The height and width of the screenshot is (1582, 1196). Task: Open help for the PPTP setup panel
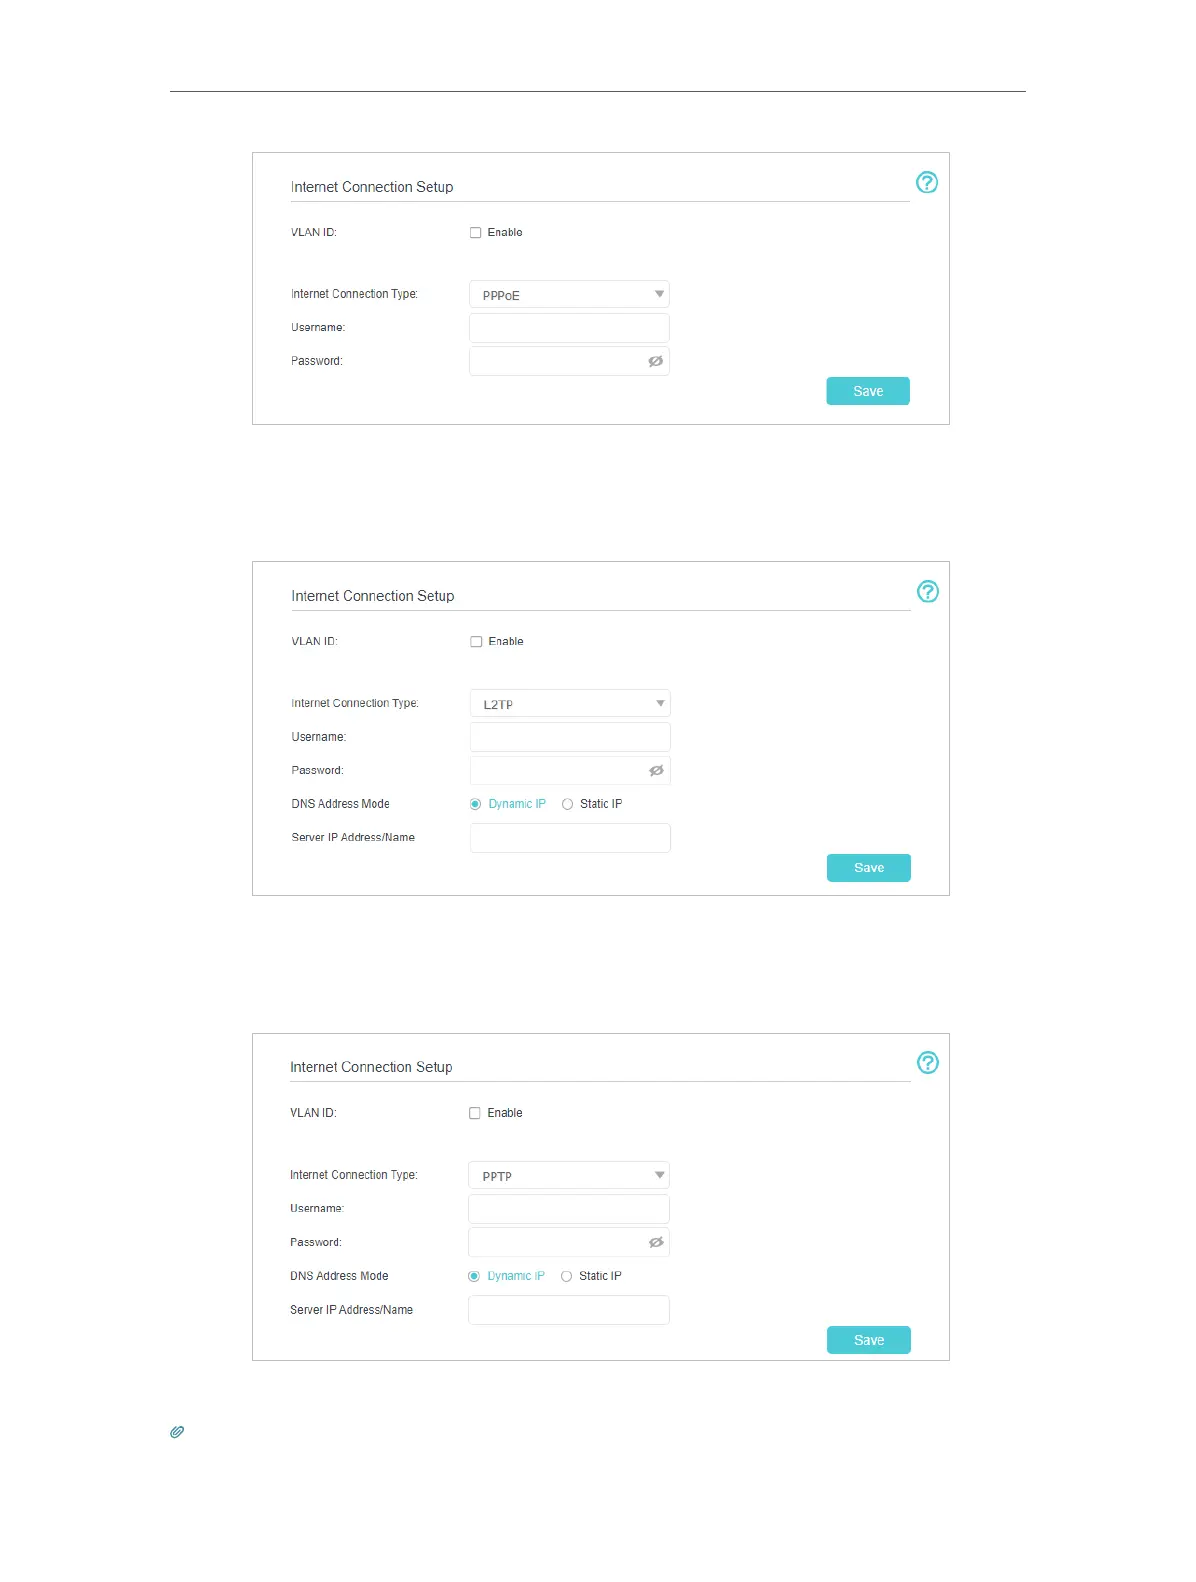(x=928, y=1062)
